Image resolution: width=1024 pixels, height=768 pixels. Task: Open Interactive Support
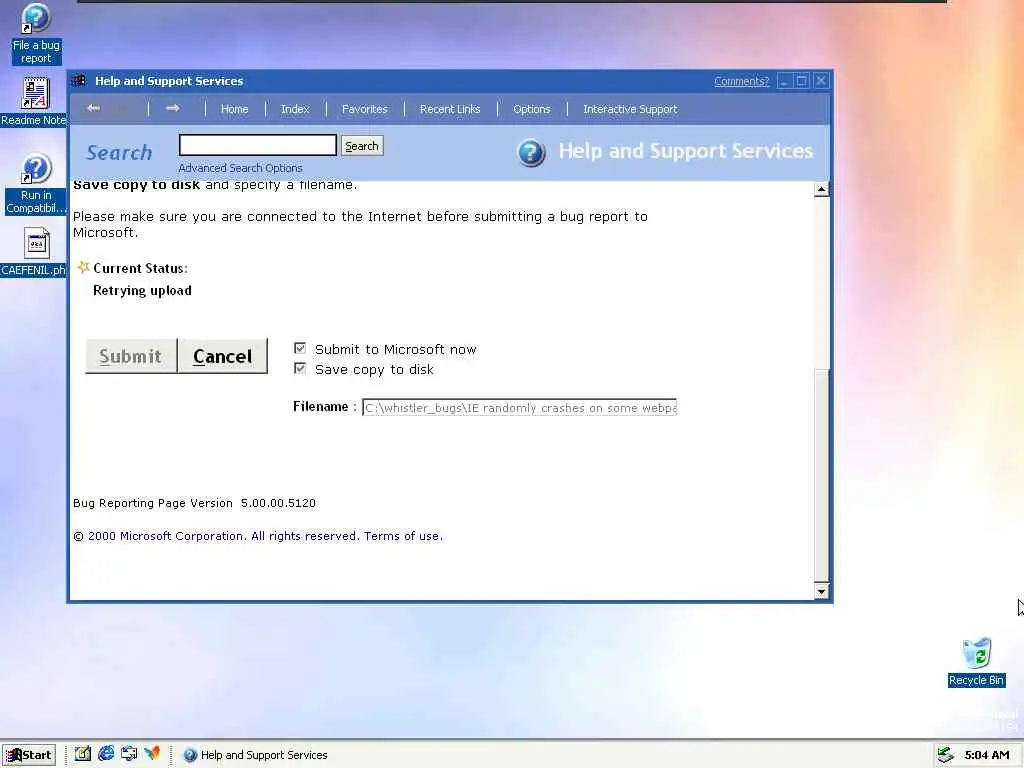630,109
